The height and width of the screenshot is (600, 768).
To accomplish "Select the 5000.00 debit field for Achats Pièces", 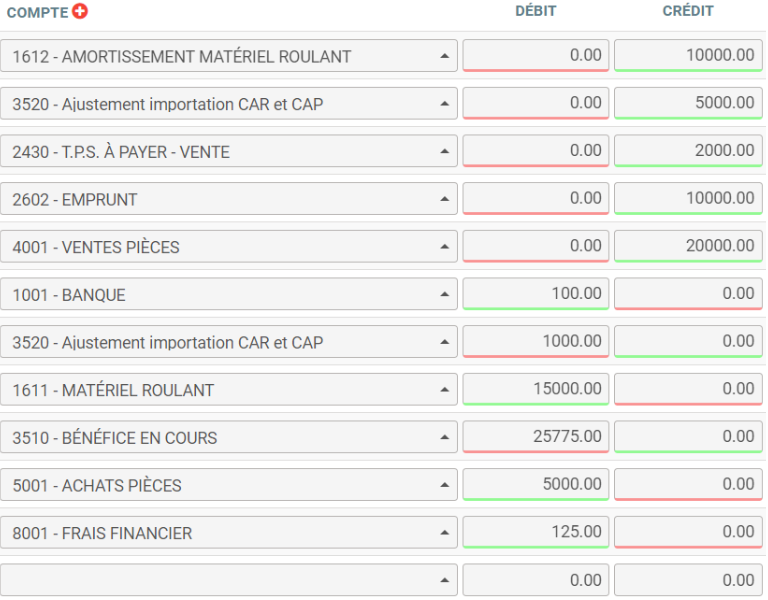I will pyautogui.click(x=535, y=484).
